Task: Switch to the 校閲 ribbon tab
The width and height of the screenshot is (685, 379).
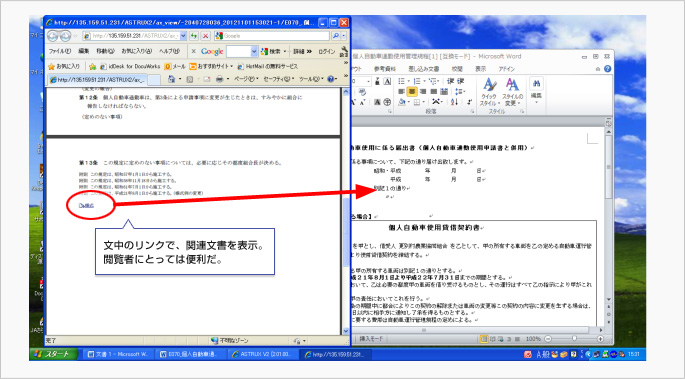Action: pos(457,69)
